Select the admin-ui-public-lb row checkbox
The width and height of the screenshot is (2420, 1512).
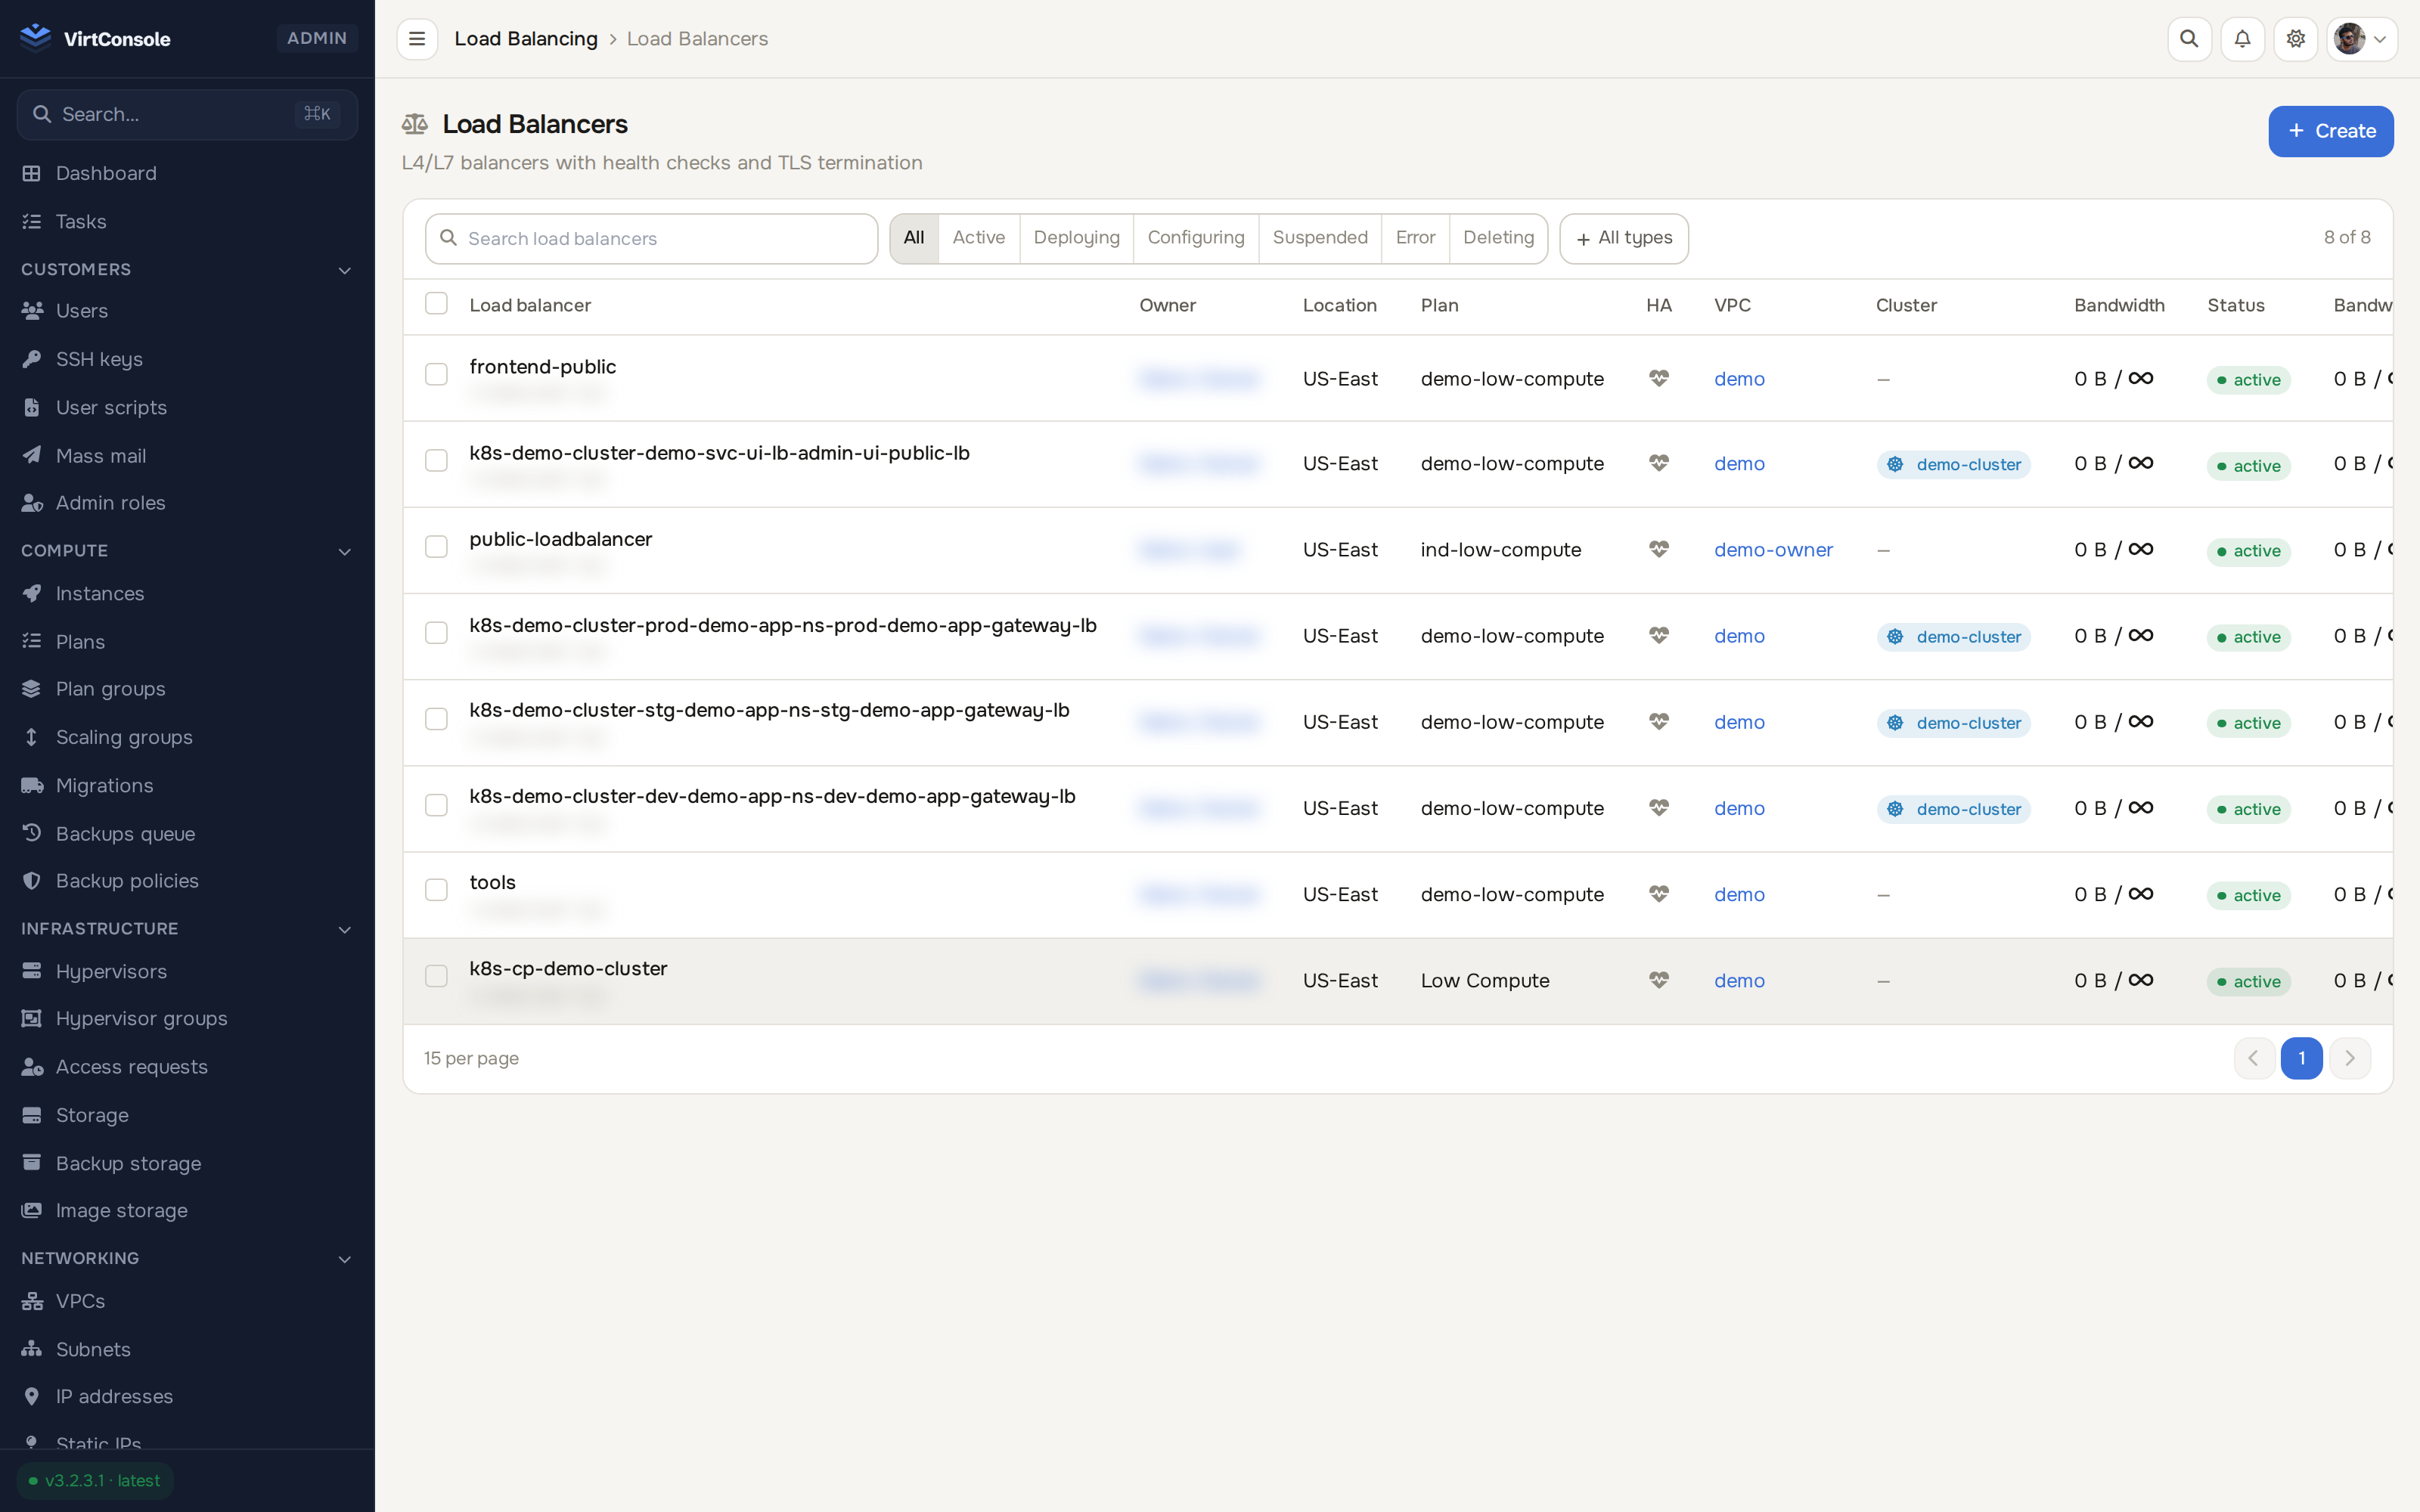(436, 461)
